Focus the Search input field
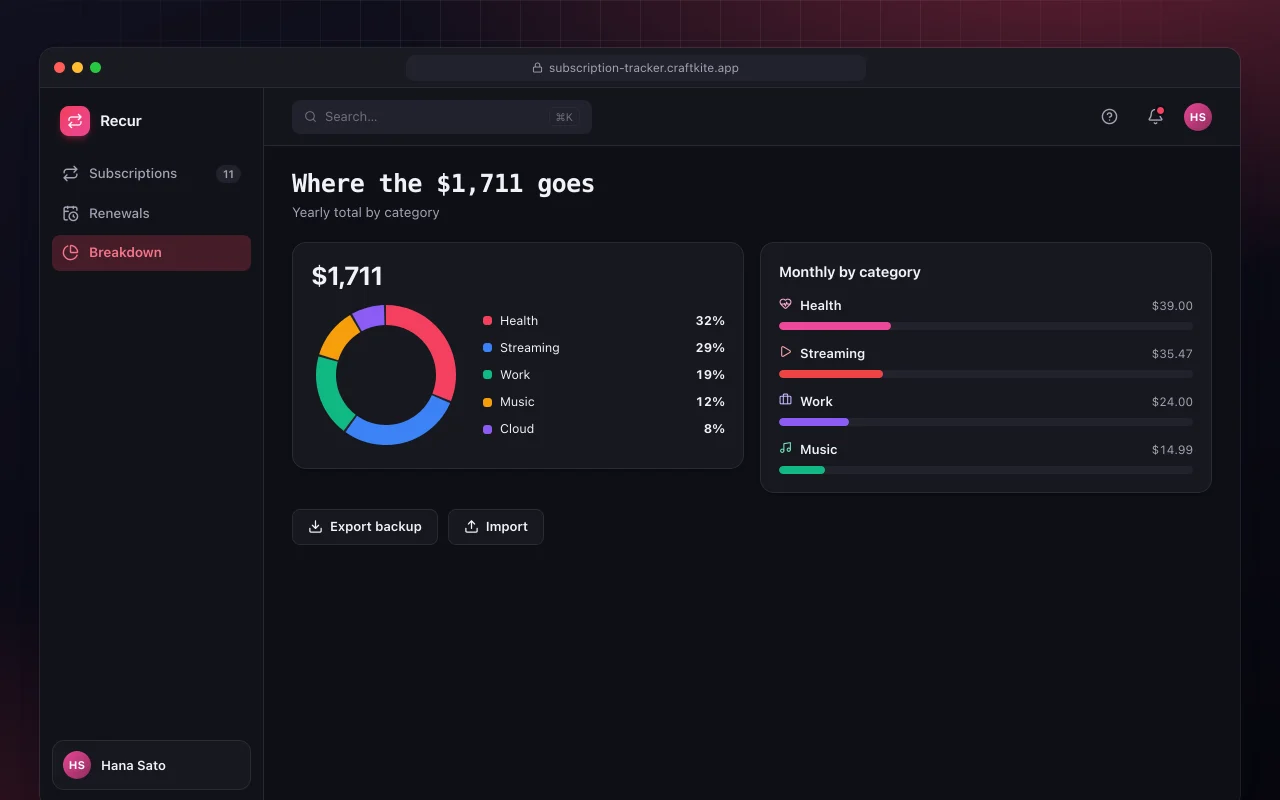The image size is (1280, 800). pos(442,117)
